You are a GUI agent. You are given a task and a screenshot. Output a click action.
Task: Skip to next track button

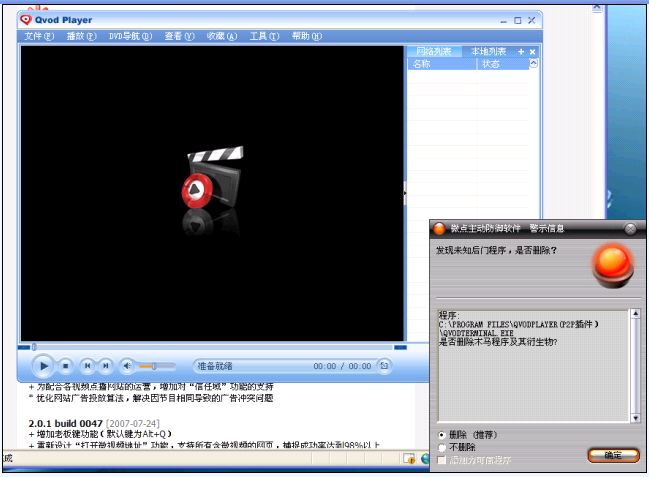(106, 366)
